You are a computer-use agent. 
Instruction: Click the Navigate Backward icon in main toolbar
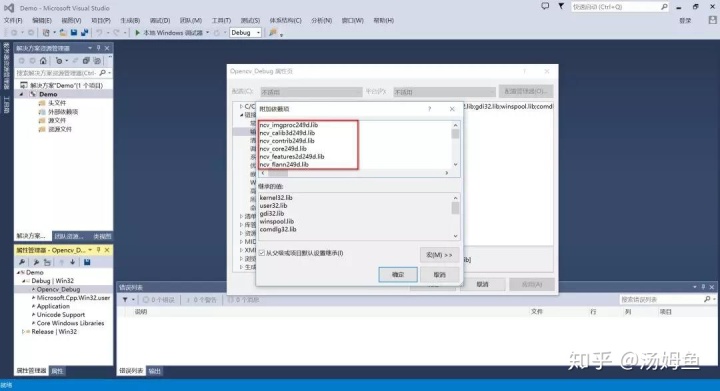(14, 33)
